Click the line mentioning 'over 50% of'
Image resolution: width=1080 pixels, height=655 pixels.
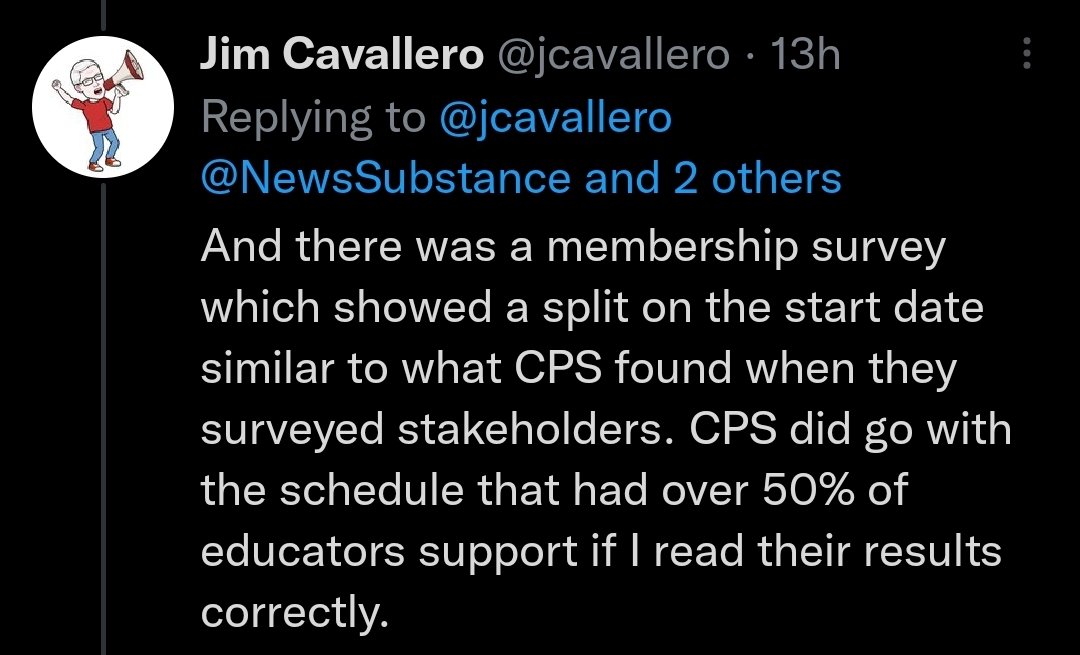tap(554, 490)
